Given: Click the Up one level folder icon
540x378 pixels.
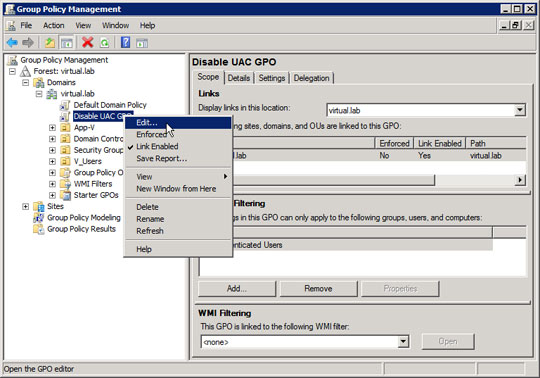Looking at the screenshot, I should pyautogui.click(x=50, y=43).
